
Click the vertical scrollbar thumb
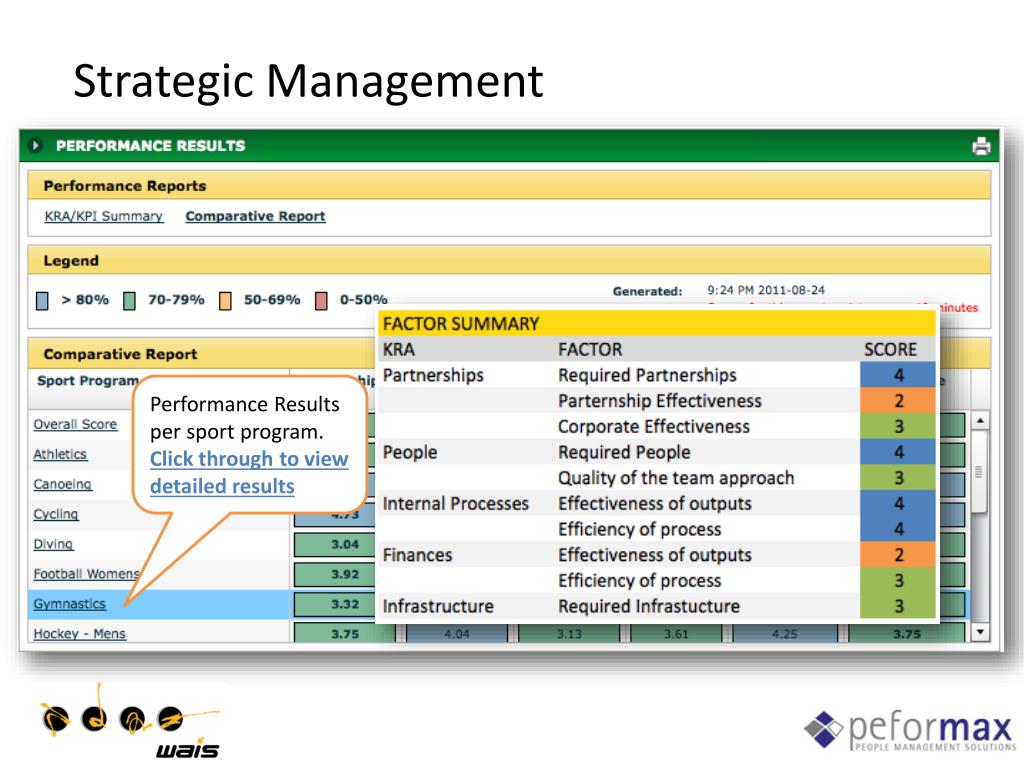pyautogui.click(x=980, y=471)
